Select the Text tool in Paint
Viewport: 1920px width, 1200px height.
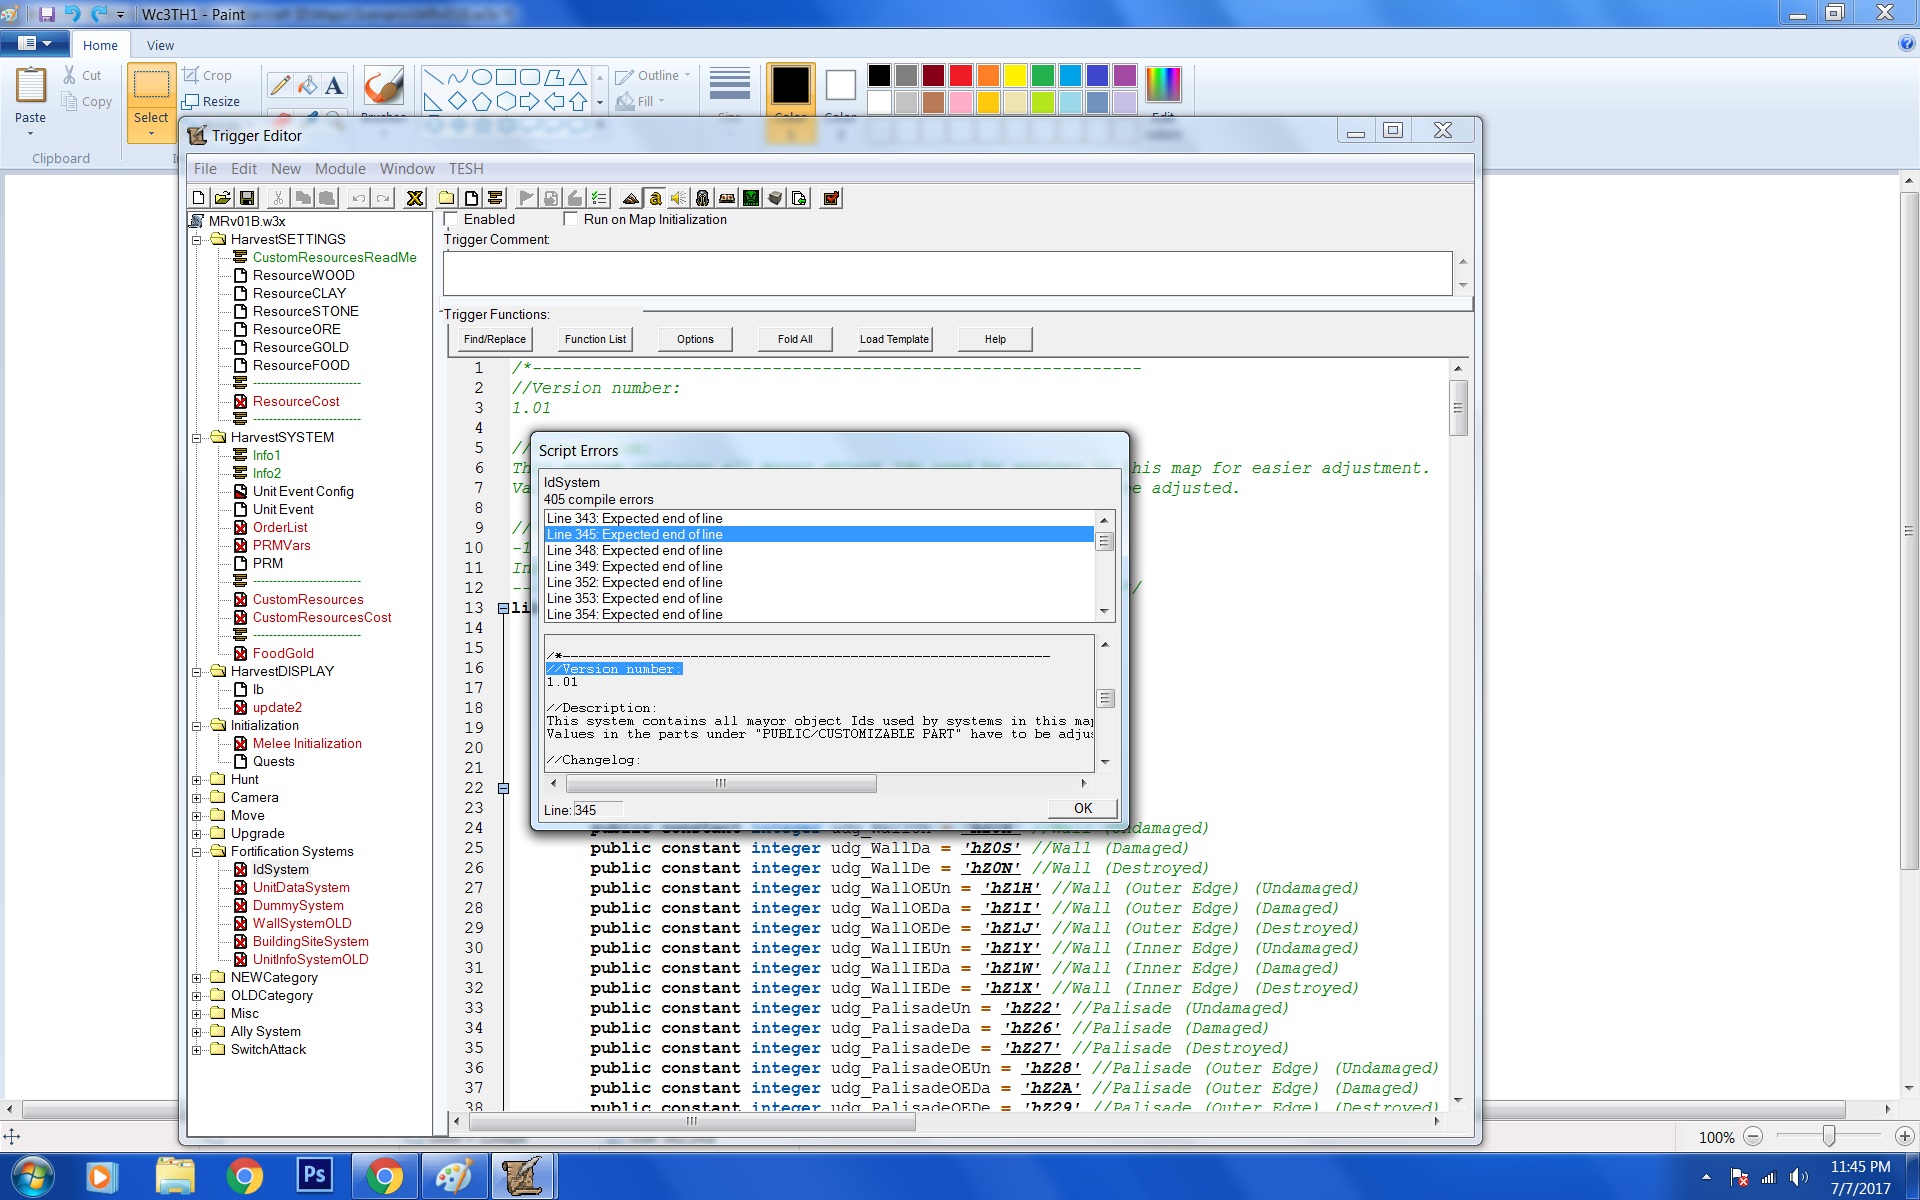(x=334, y=85)
